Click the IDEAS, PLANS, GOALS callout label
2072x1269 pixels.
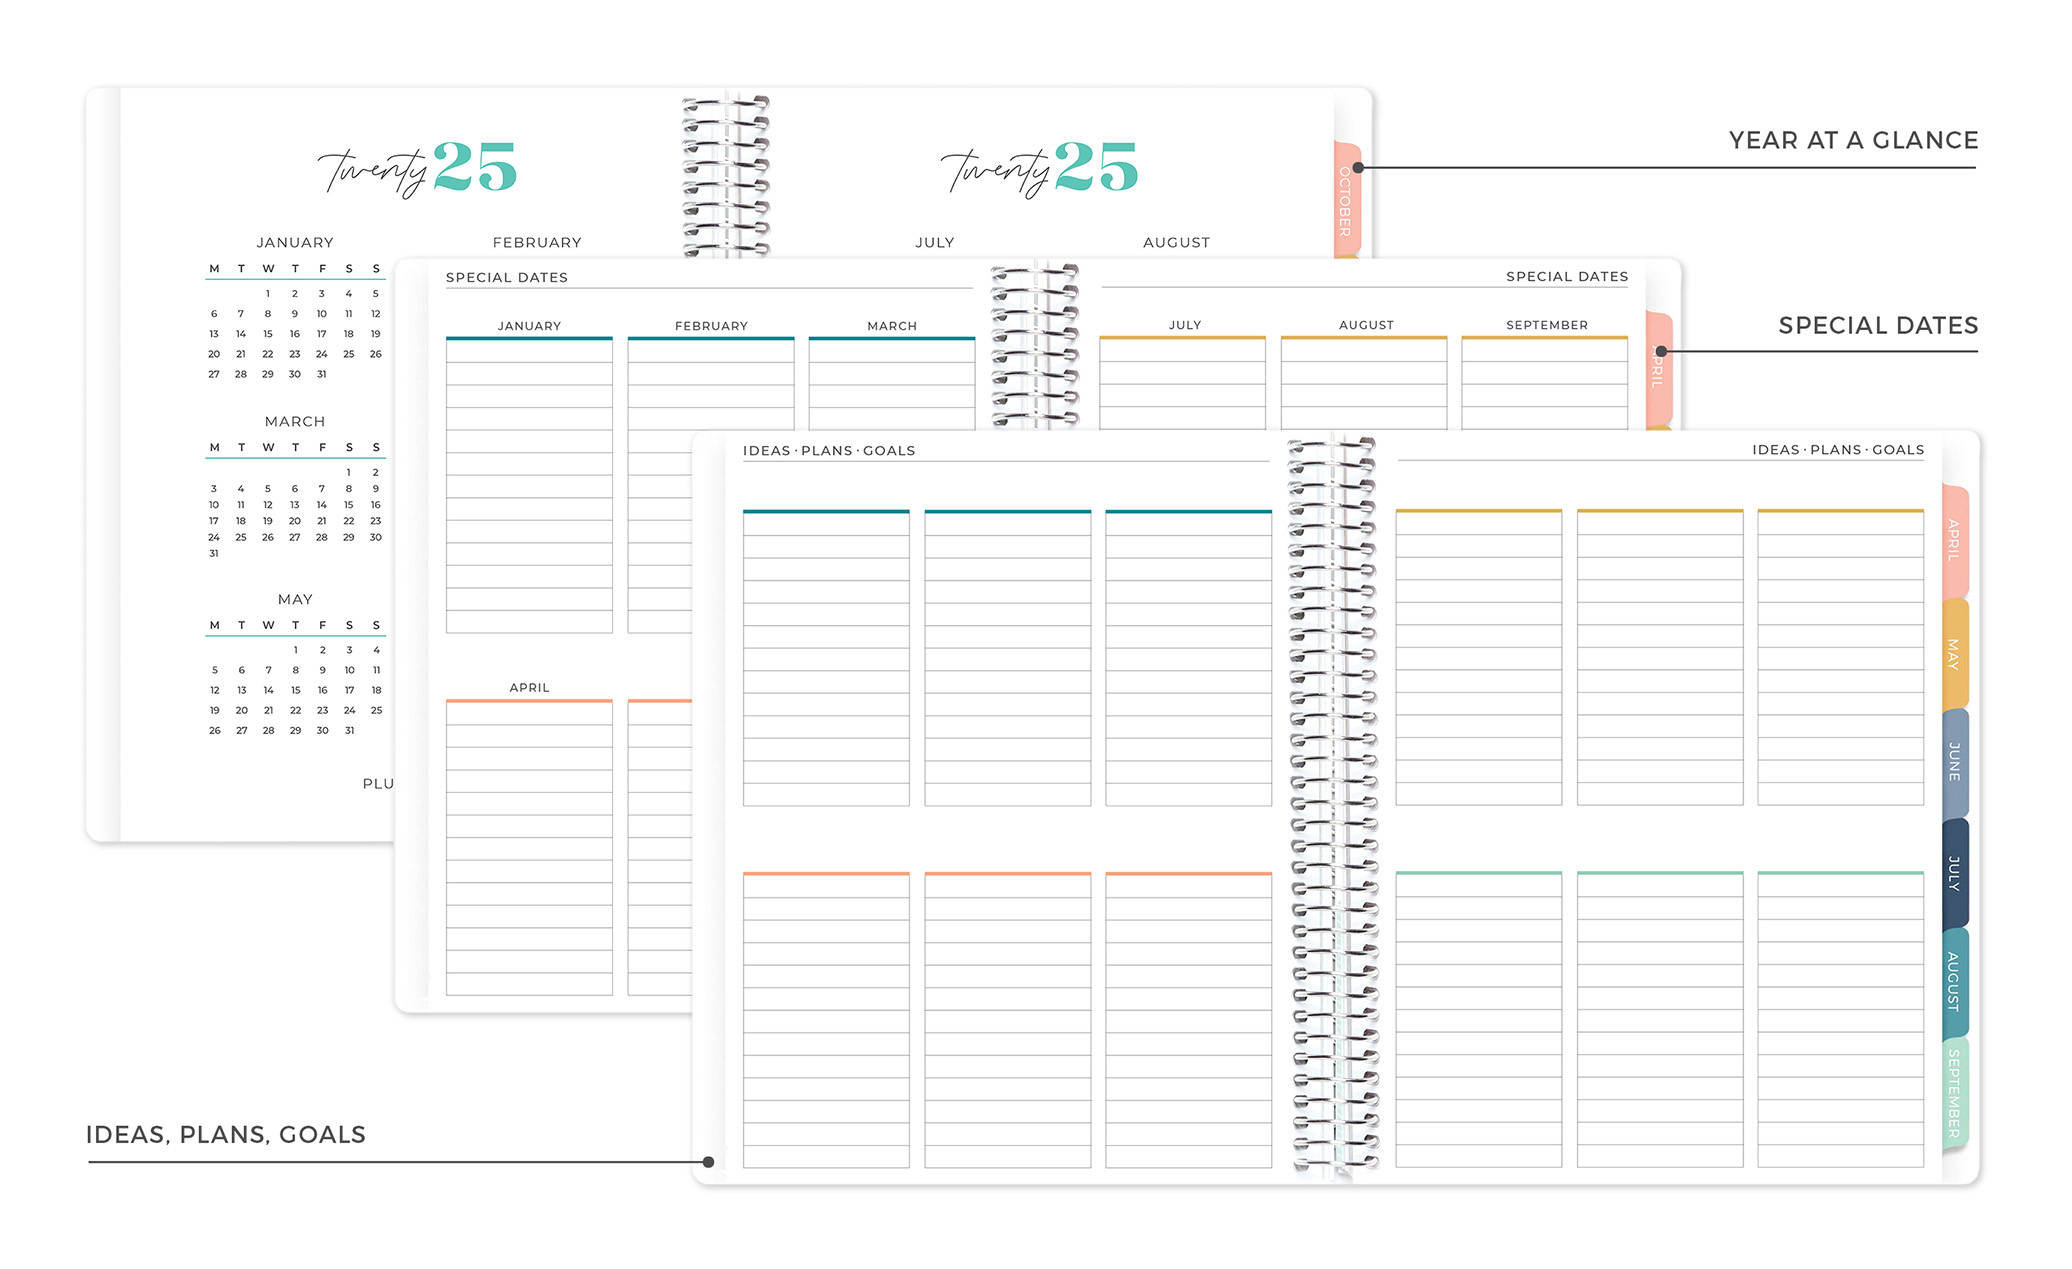point(224,1134)
